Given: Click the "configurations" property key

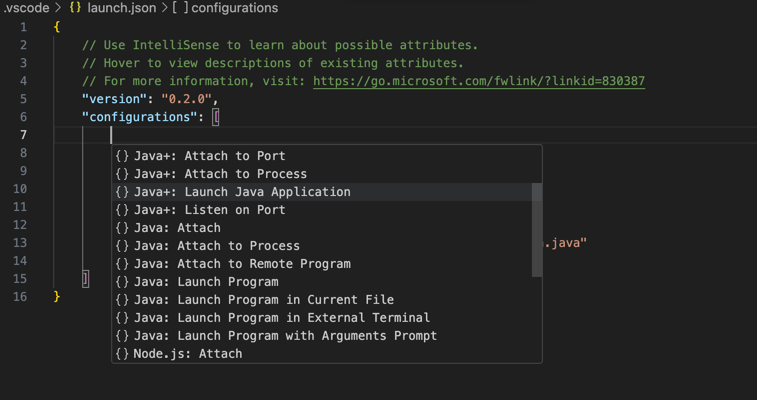Looking at the screenshot, I should 140,117.
